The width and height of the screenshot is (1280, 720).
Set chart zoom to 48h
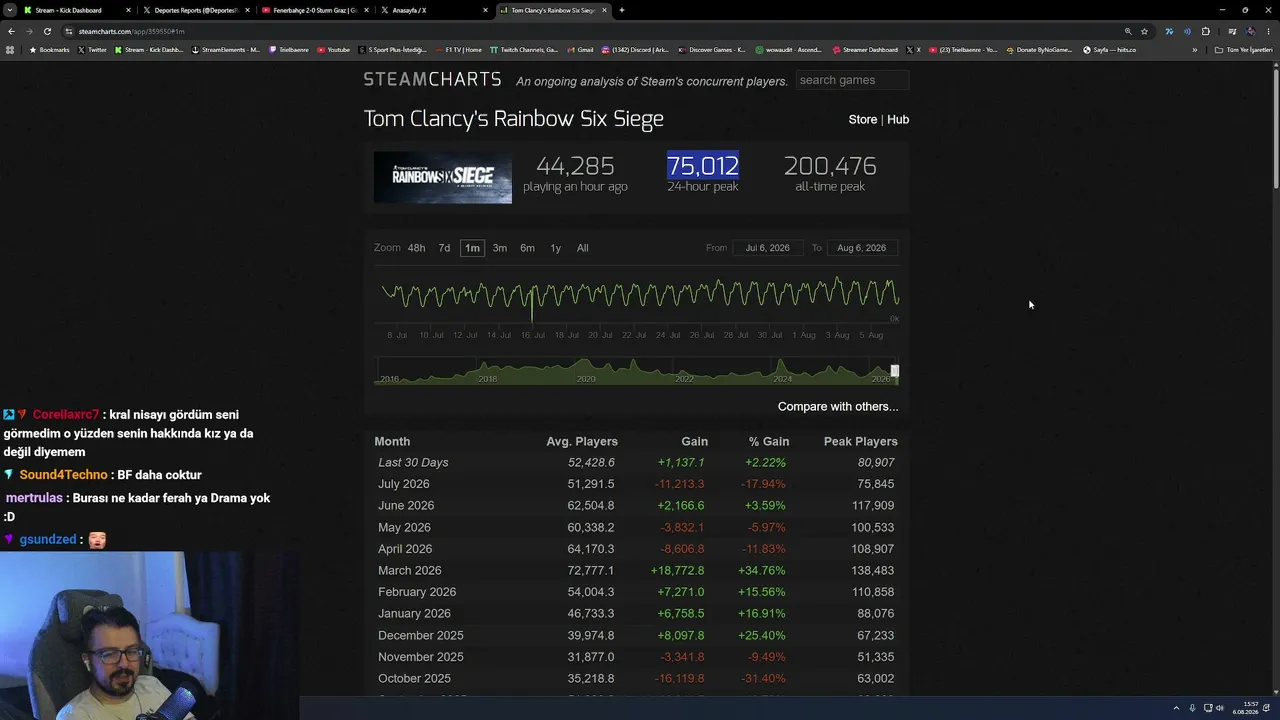click(x=416, y=248)
